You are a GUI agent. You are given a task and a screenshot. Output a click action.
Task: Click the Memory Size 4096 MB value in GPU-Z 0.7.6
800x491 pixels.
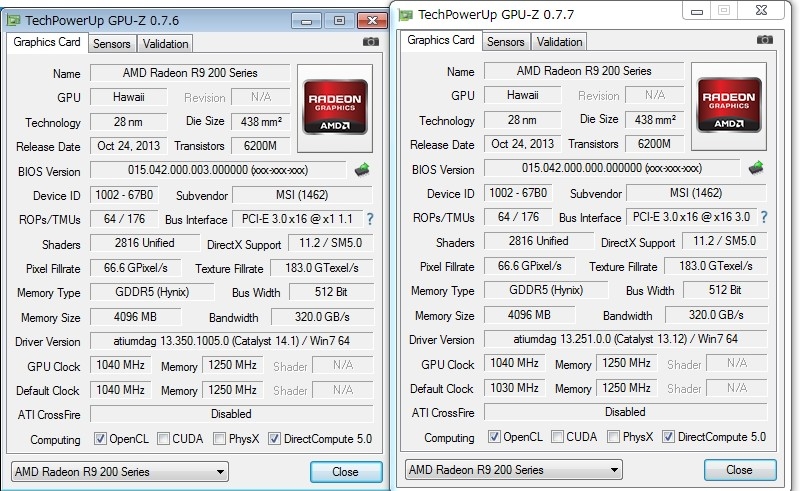(135, 317)
